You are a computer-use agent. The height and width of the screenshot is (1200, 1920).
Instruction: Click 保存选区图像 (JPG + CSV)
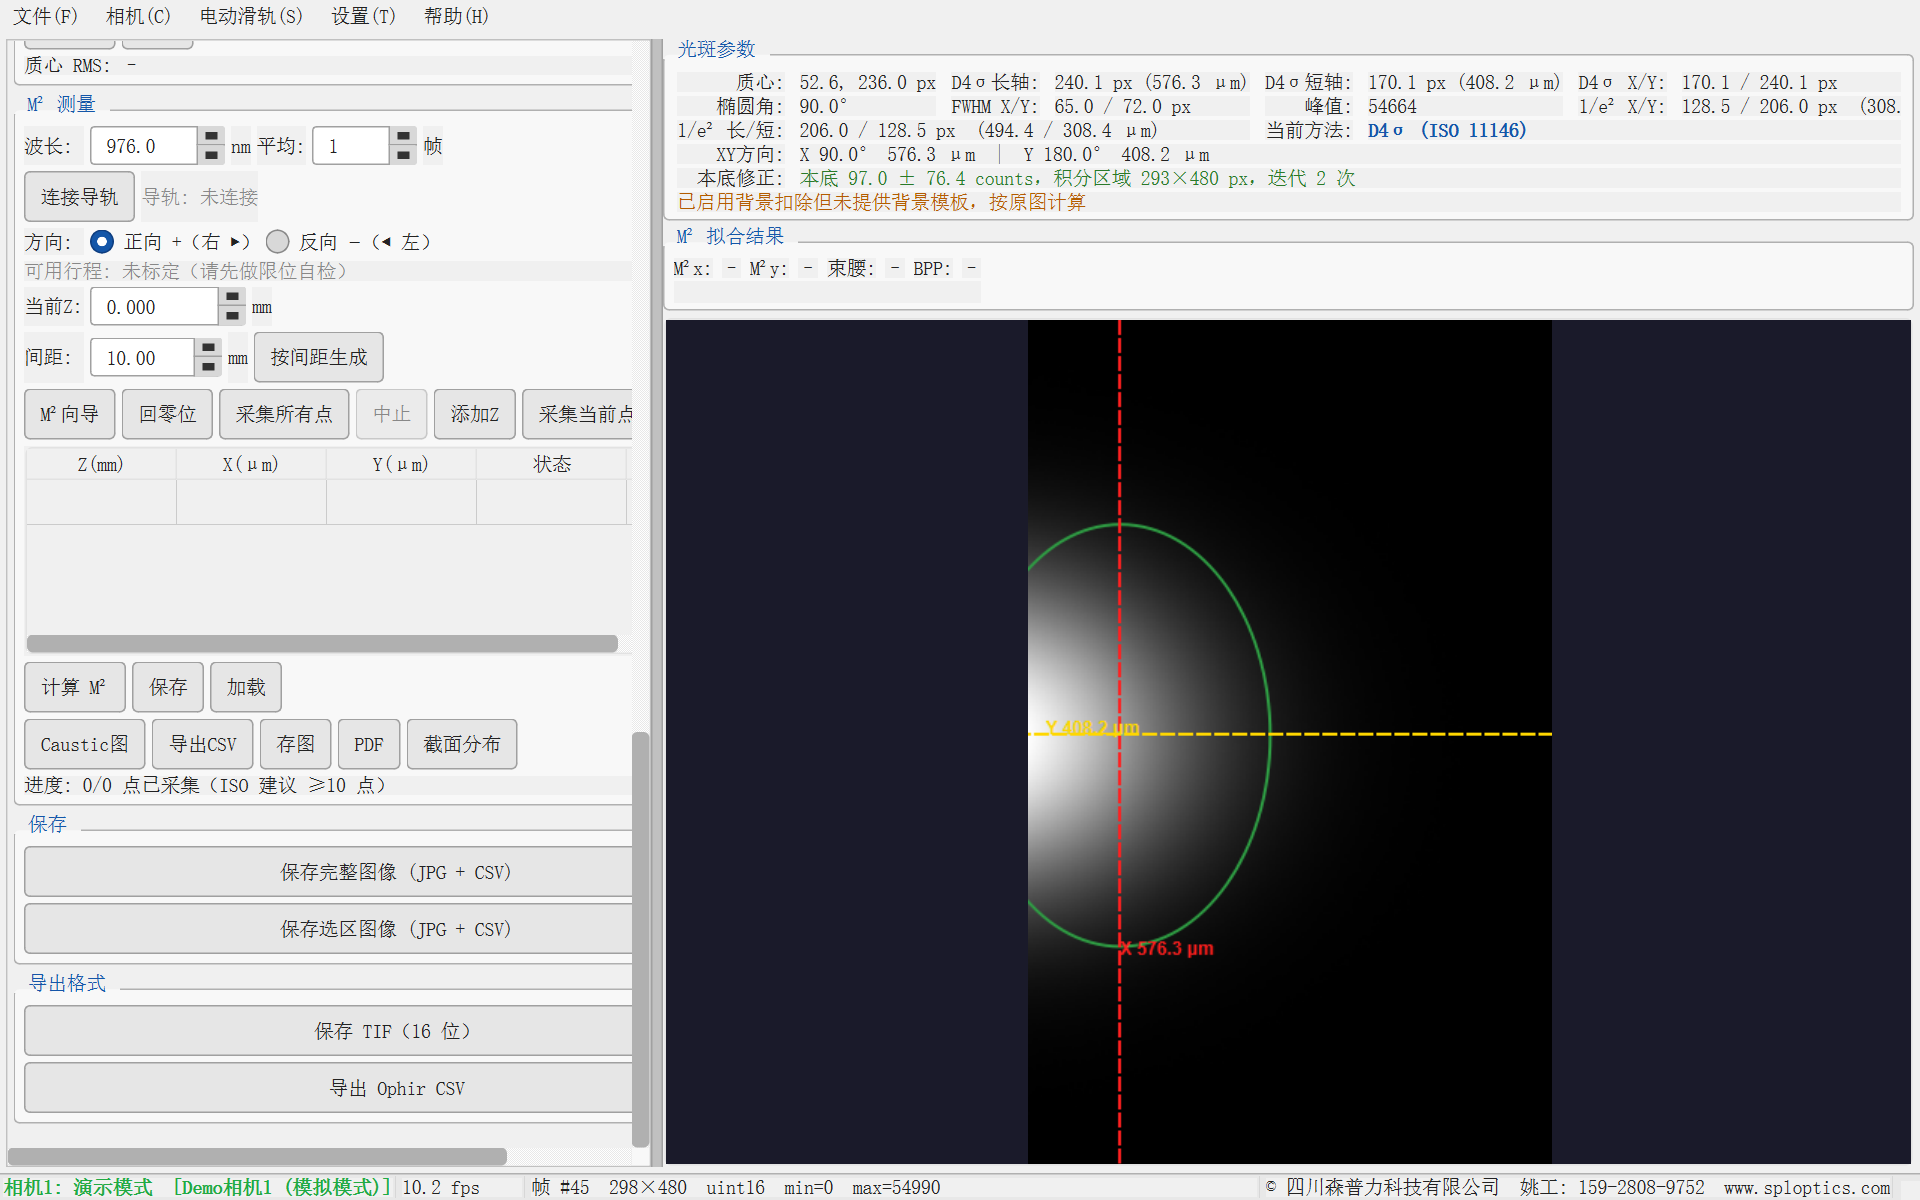click(x=329, y=929)
